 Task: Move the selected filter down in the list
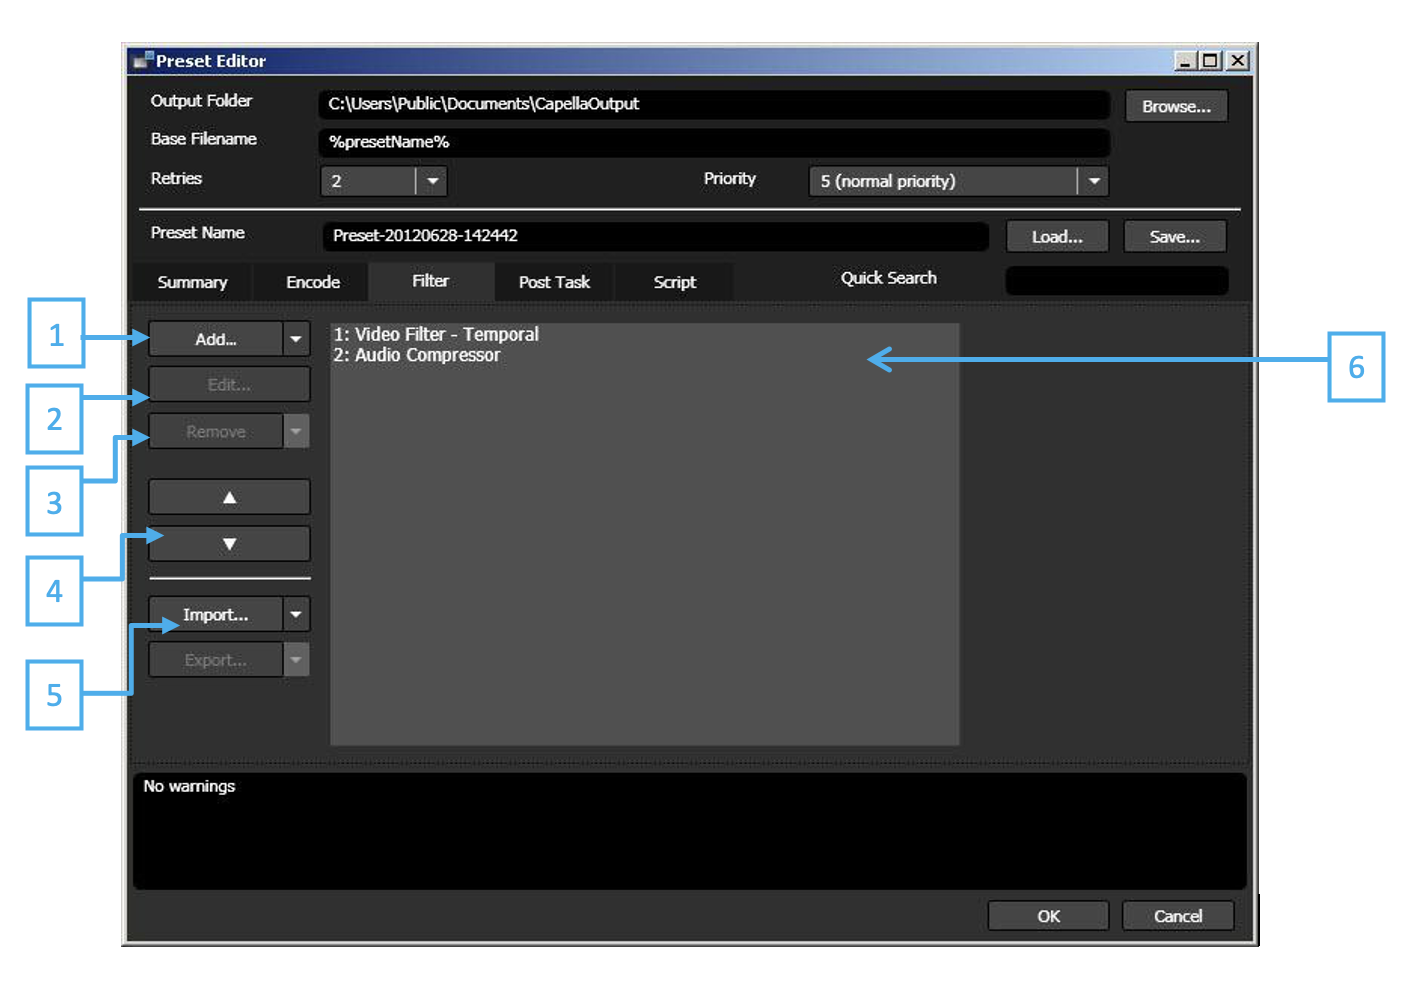pos(228,543)
